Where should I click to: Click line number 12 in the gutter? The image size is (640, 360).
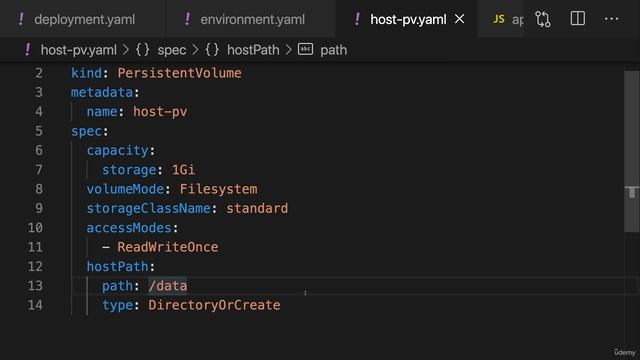click(x=35, y=267)
